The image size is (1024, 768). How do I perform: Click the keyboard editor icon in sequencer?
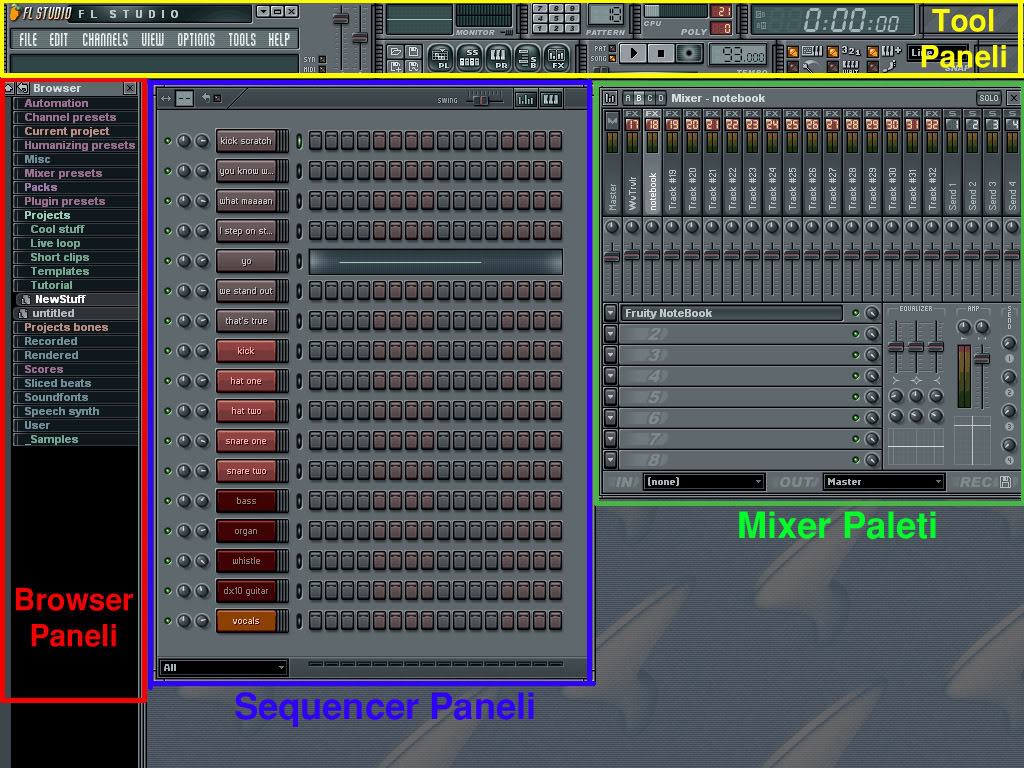click(551, 99)
